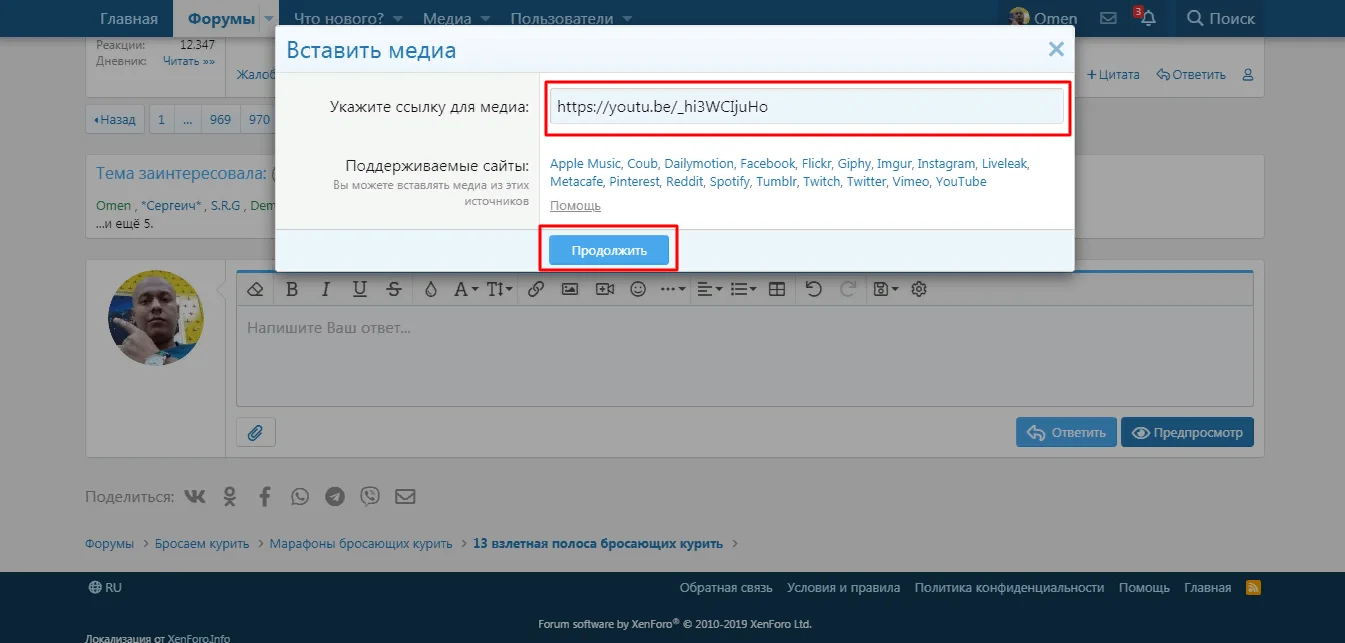Open the Twitch supported site link

[821, 181]
